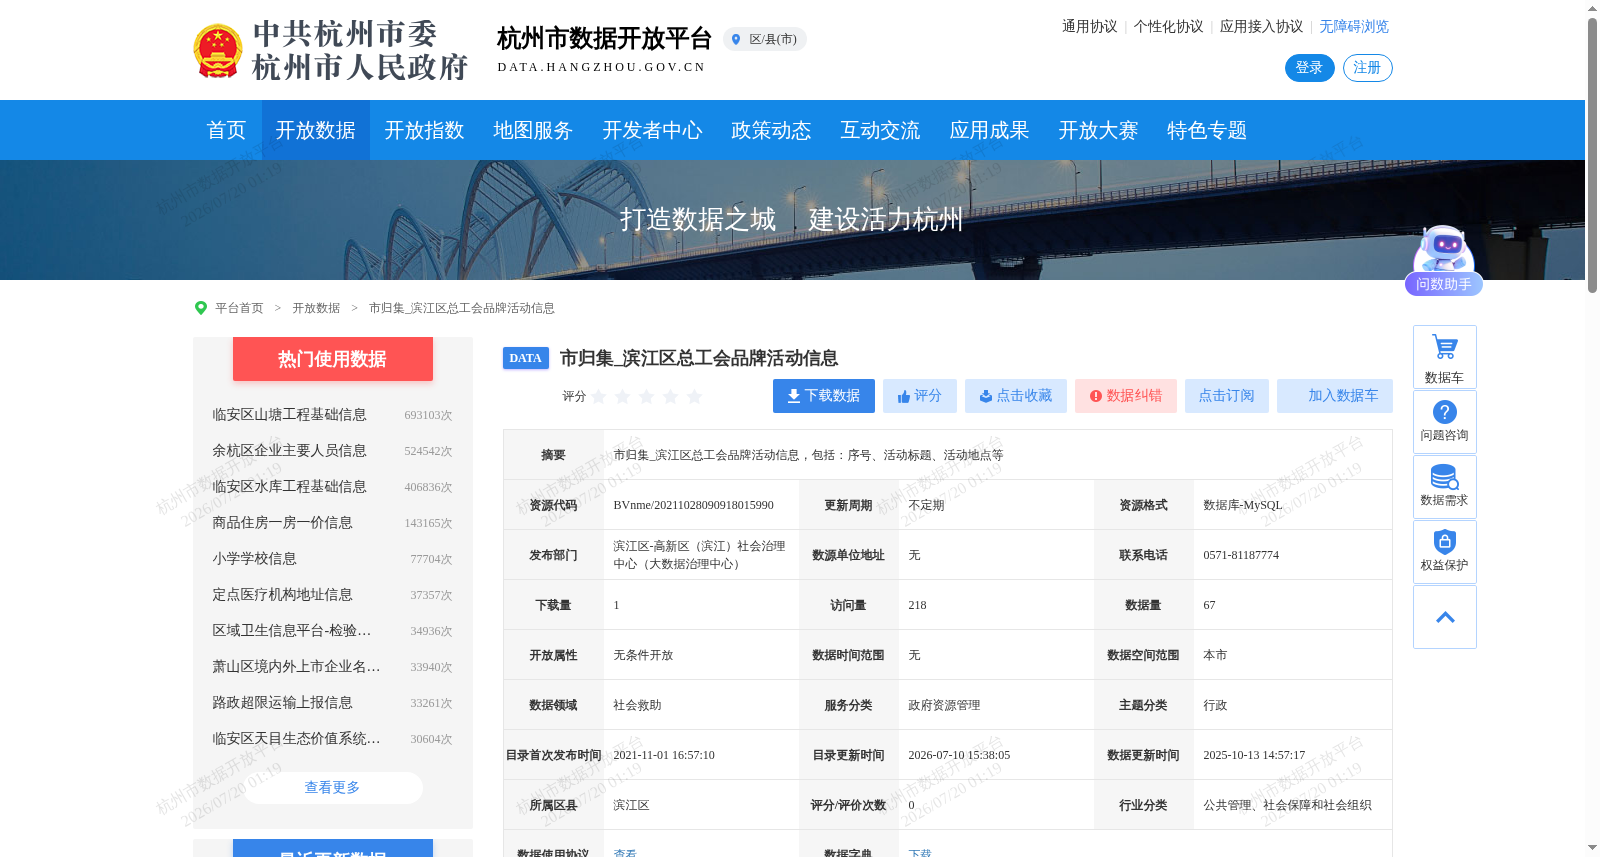Click the 评分 thumbs-up button
The height and width of the screenshot is (857, 1600).
pos(920,396)
